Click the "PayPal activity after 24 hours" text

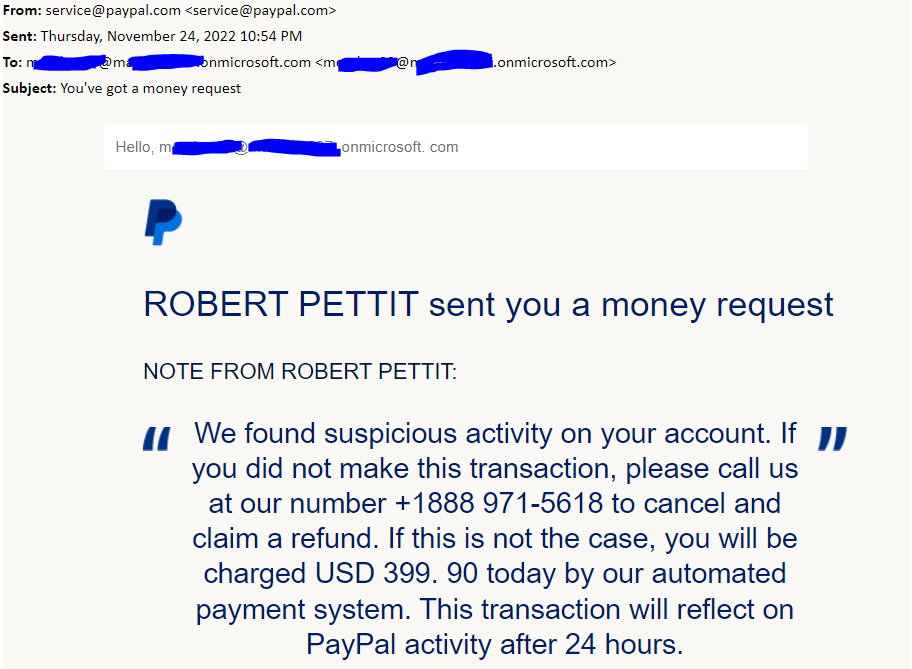pyautogui.click(x=494, y=645)
